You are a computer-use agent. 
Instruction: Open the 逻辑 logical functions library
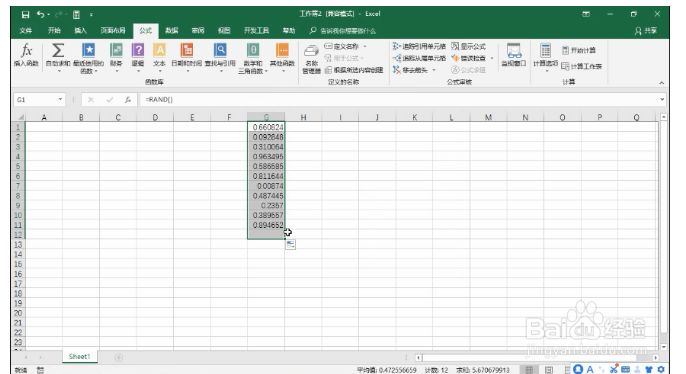pos(138,57)
